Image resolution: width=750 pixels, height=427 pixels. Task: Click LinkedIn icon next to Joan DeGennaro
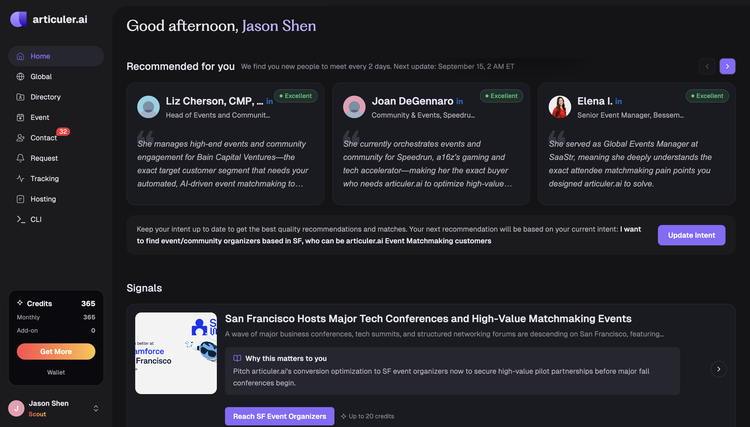(460, 101)
